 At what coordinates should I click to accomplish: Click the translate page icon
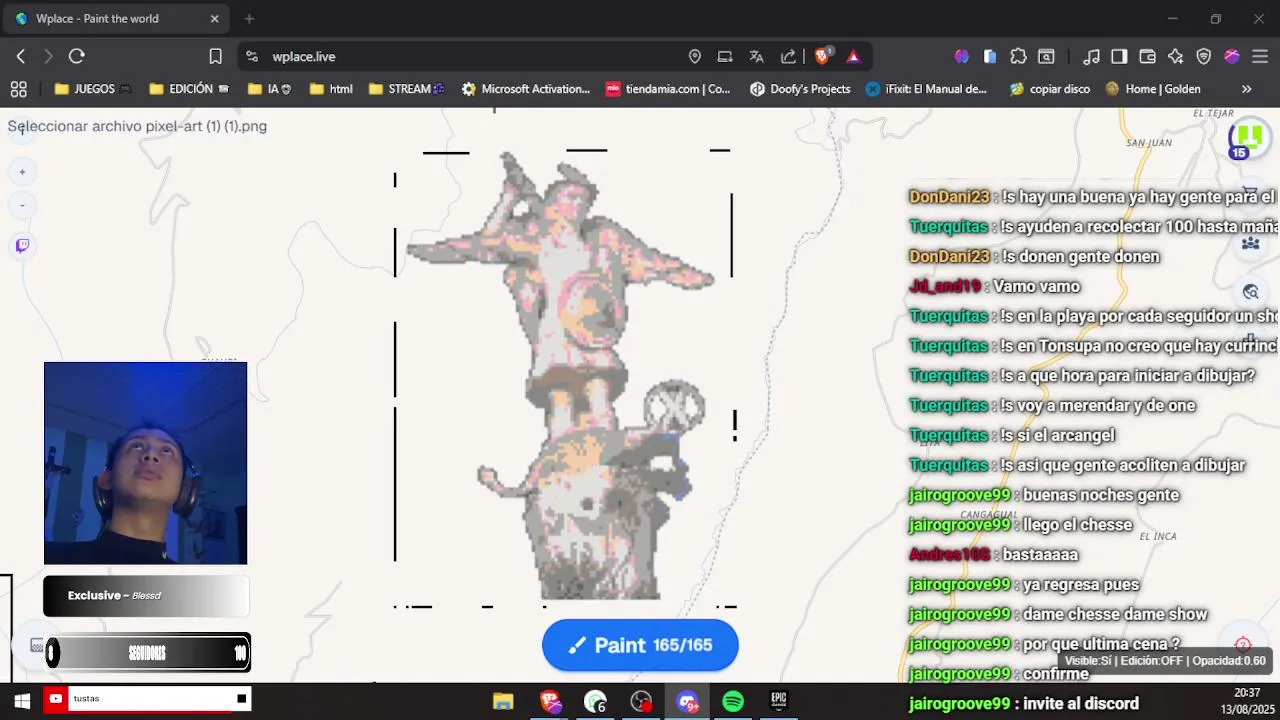point(756,57)
